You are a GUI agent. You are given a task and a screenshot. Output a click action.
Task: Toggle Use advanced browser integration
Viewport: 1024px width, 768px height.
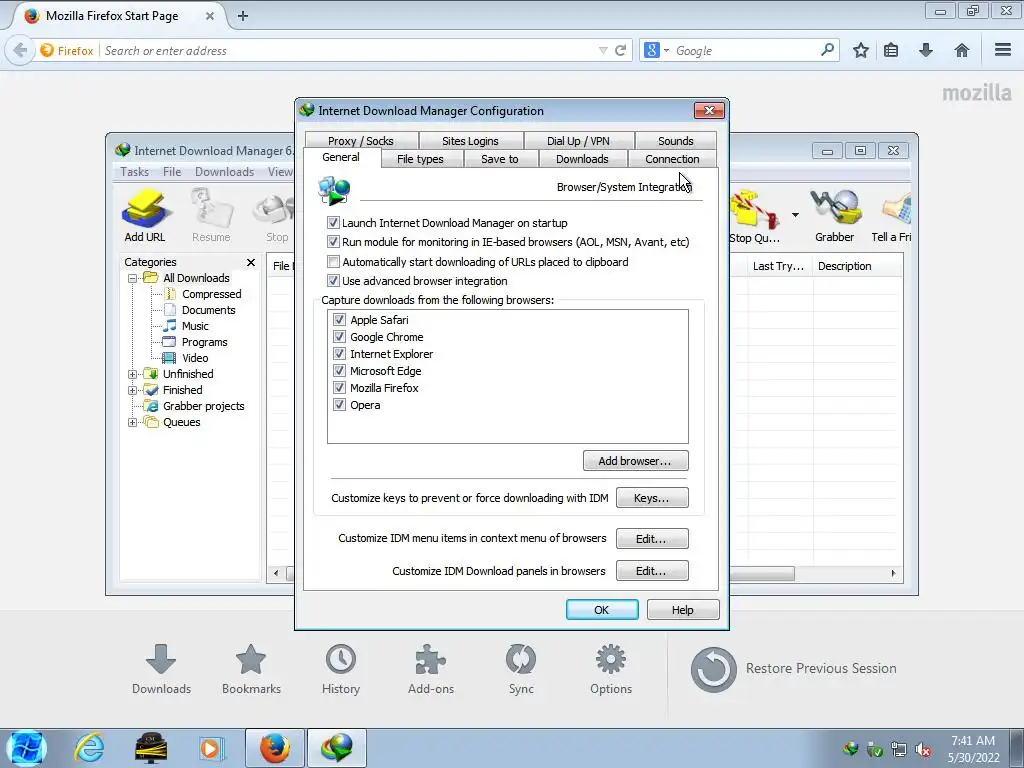tap(333, 281)
